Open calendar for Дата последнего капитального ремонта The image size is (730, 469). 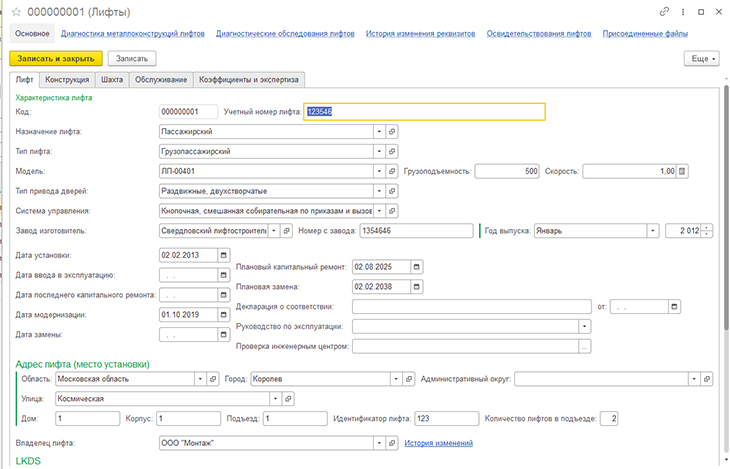[x=223, y=295]
